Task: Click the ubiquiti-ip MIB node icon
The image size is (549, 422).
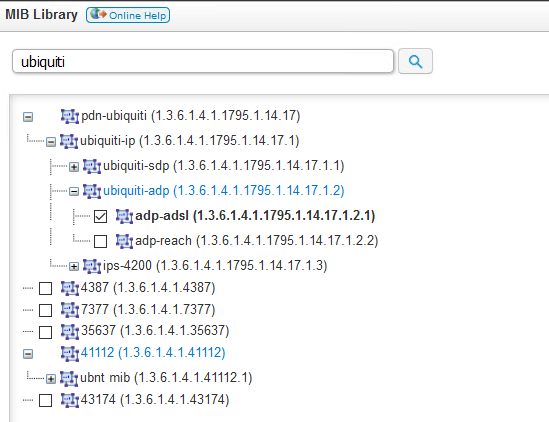Action: coord(69,141)
